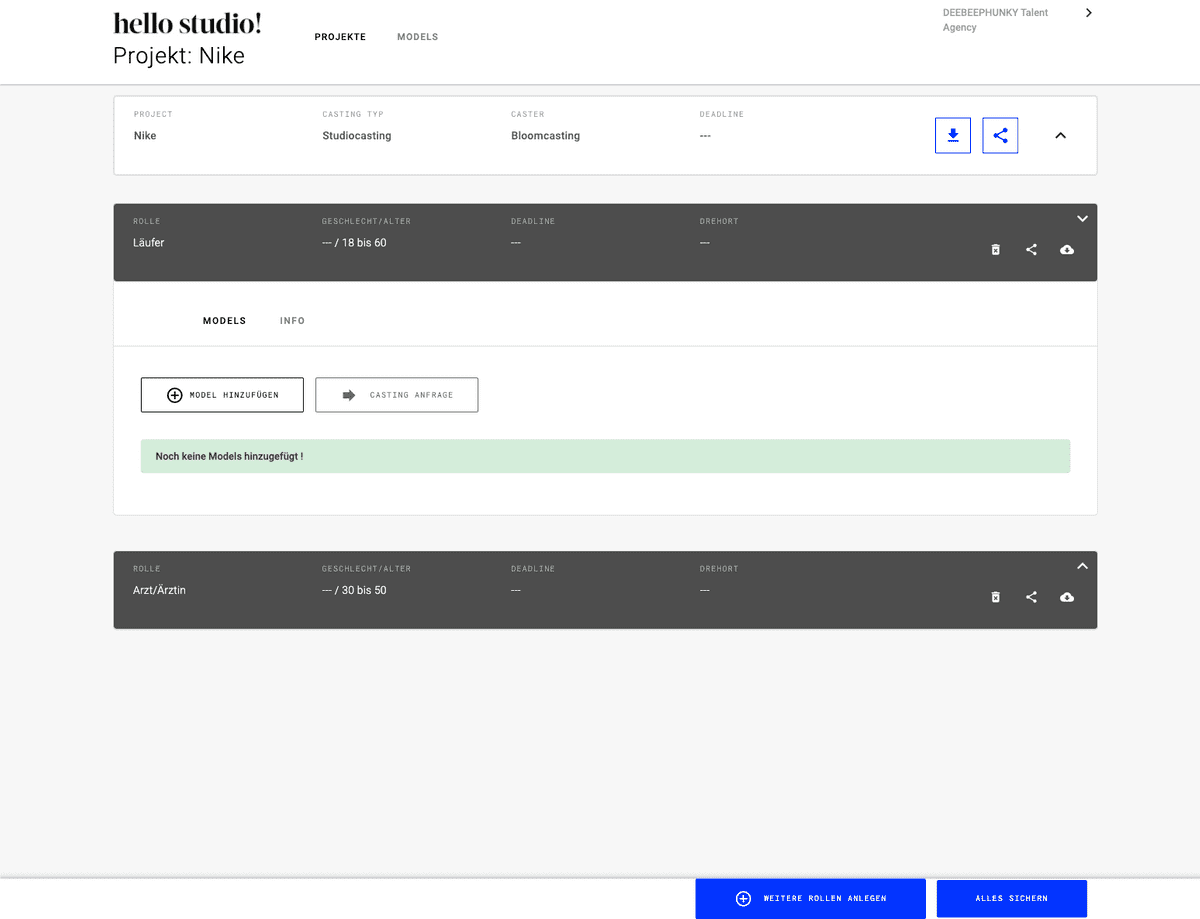Collapse the Läufer role section
The height and width of the screenshot is (919, 1200).
1081,218
